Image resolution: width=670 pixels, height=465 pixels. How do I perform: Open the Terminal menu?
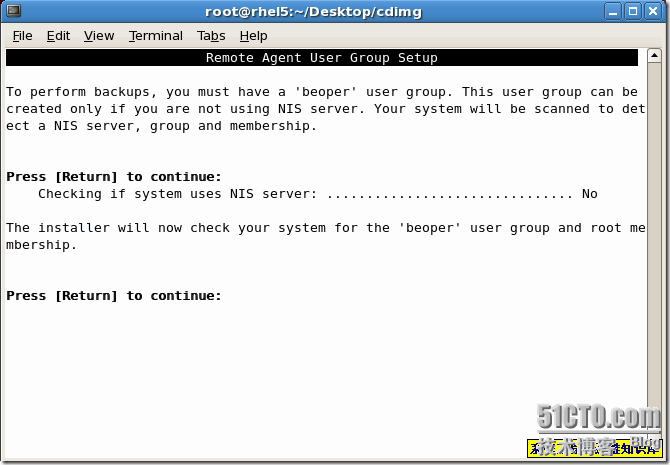point(156,36)
